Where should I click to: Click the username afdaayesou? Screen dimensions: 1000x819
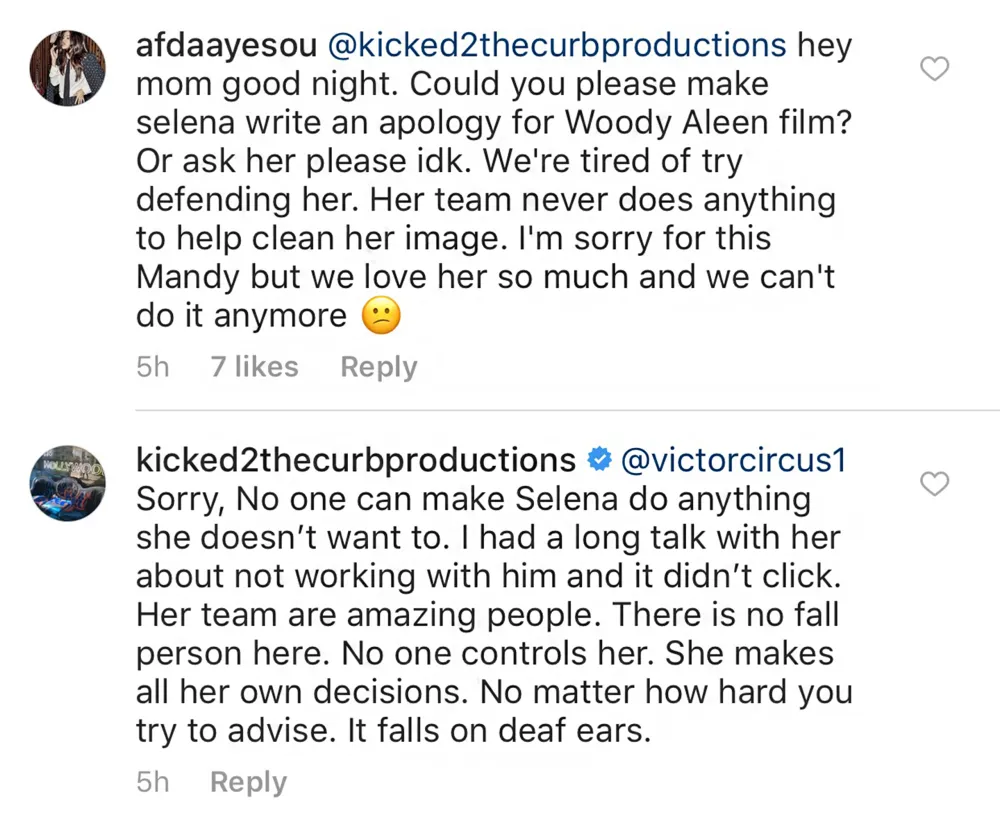click(x=226, y=45)
